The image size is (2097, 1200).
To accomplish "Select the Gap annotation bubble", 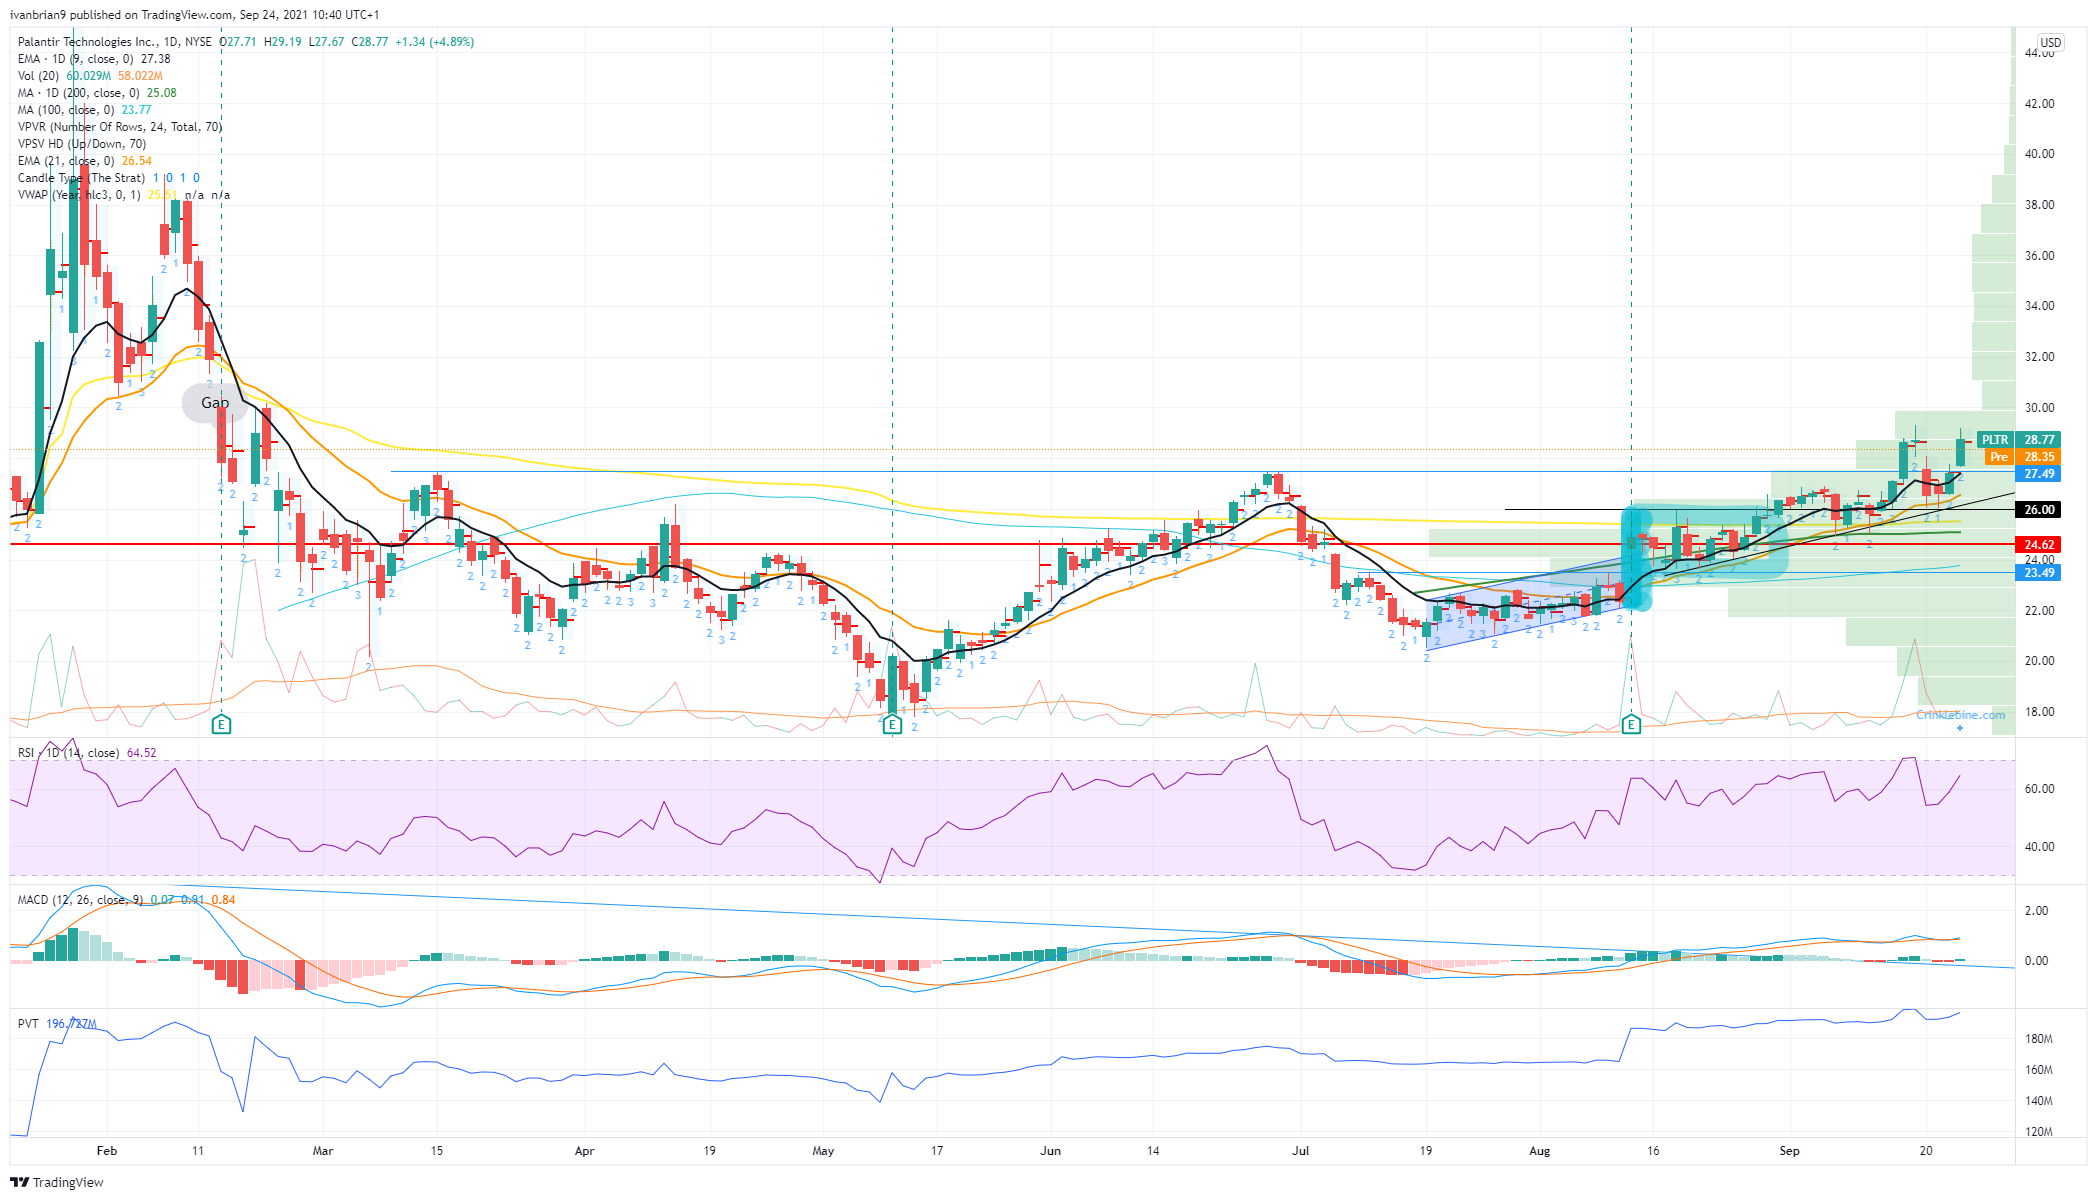I will coord(215,403).
